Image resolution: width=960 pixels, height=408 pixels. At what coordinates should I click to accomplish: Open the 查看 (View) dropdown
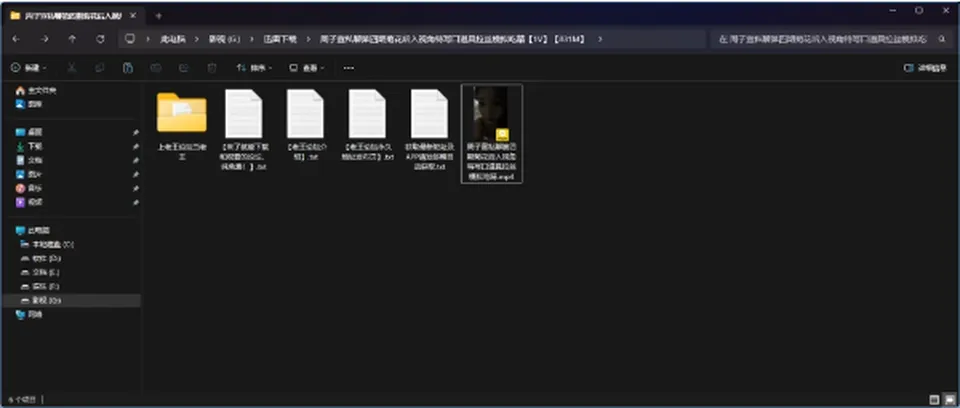(307, 67)
